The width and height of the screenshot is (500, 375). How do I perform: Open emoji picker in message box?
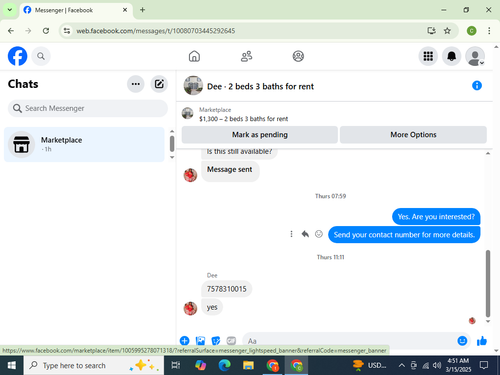click(462, 341)
